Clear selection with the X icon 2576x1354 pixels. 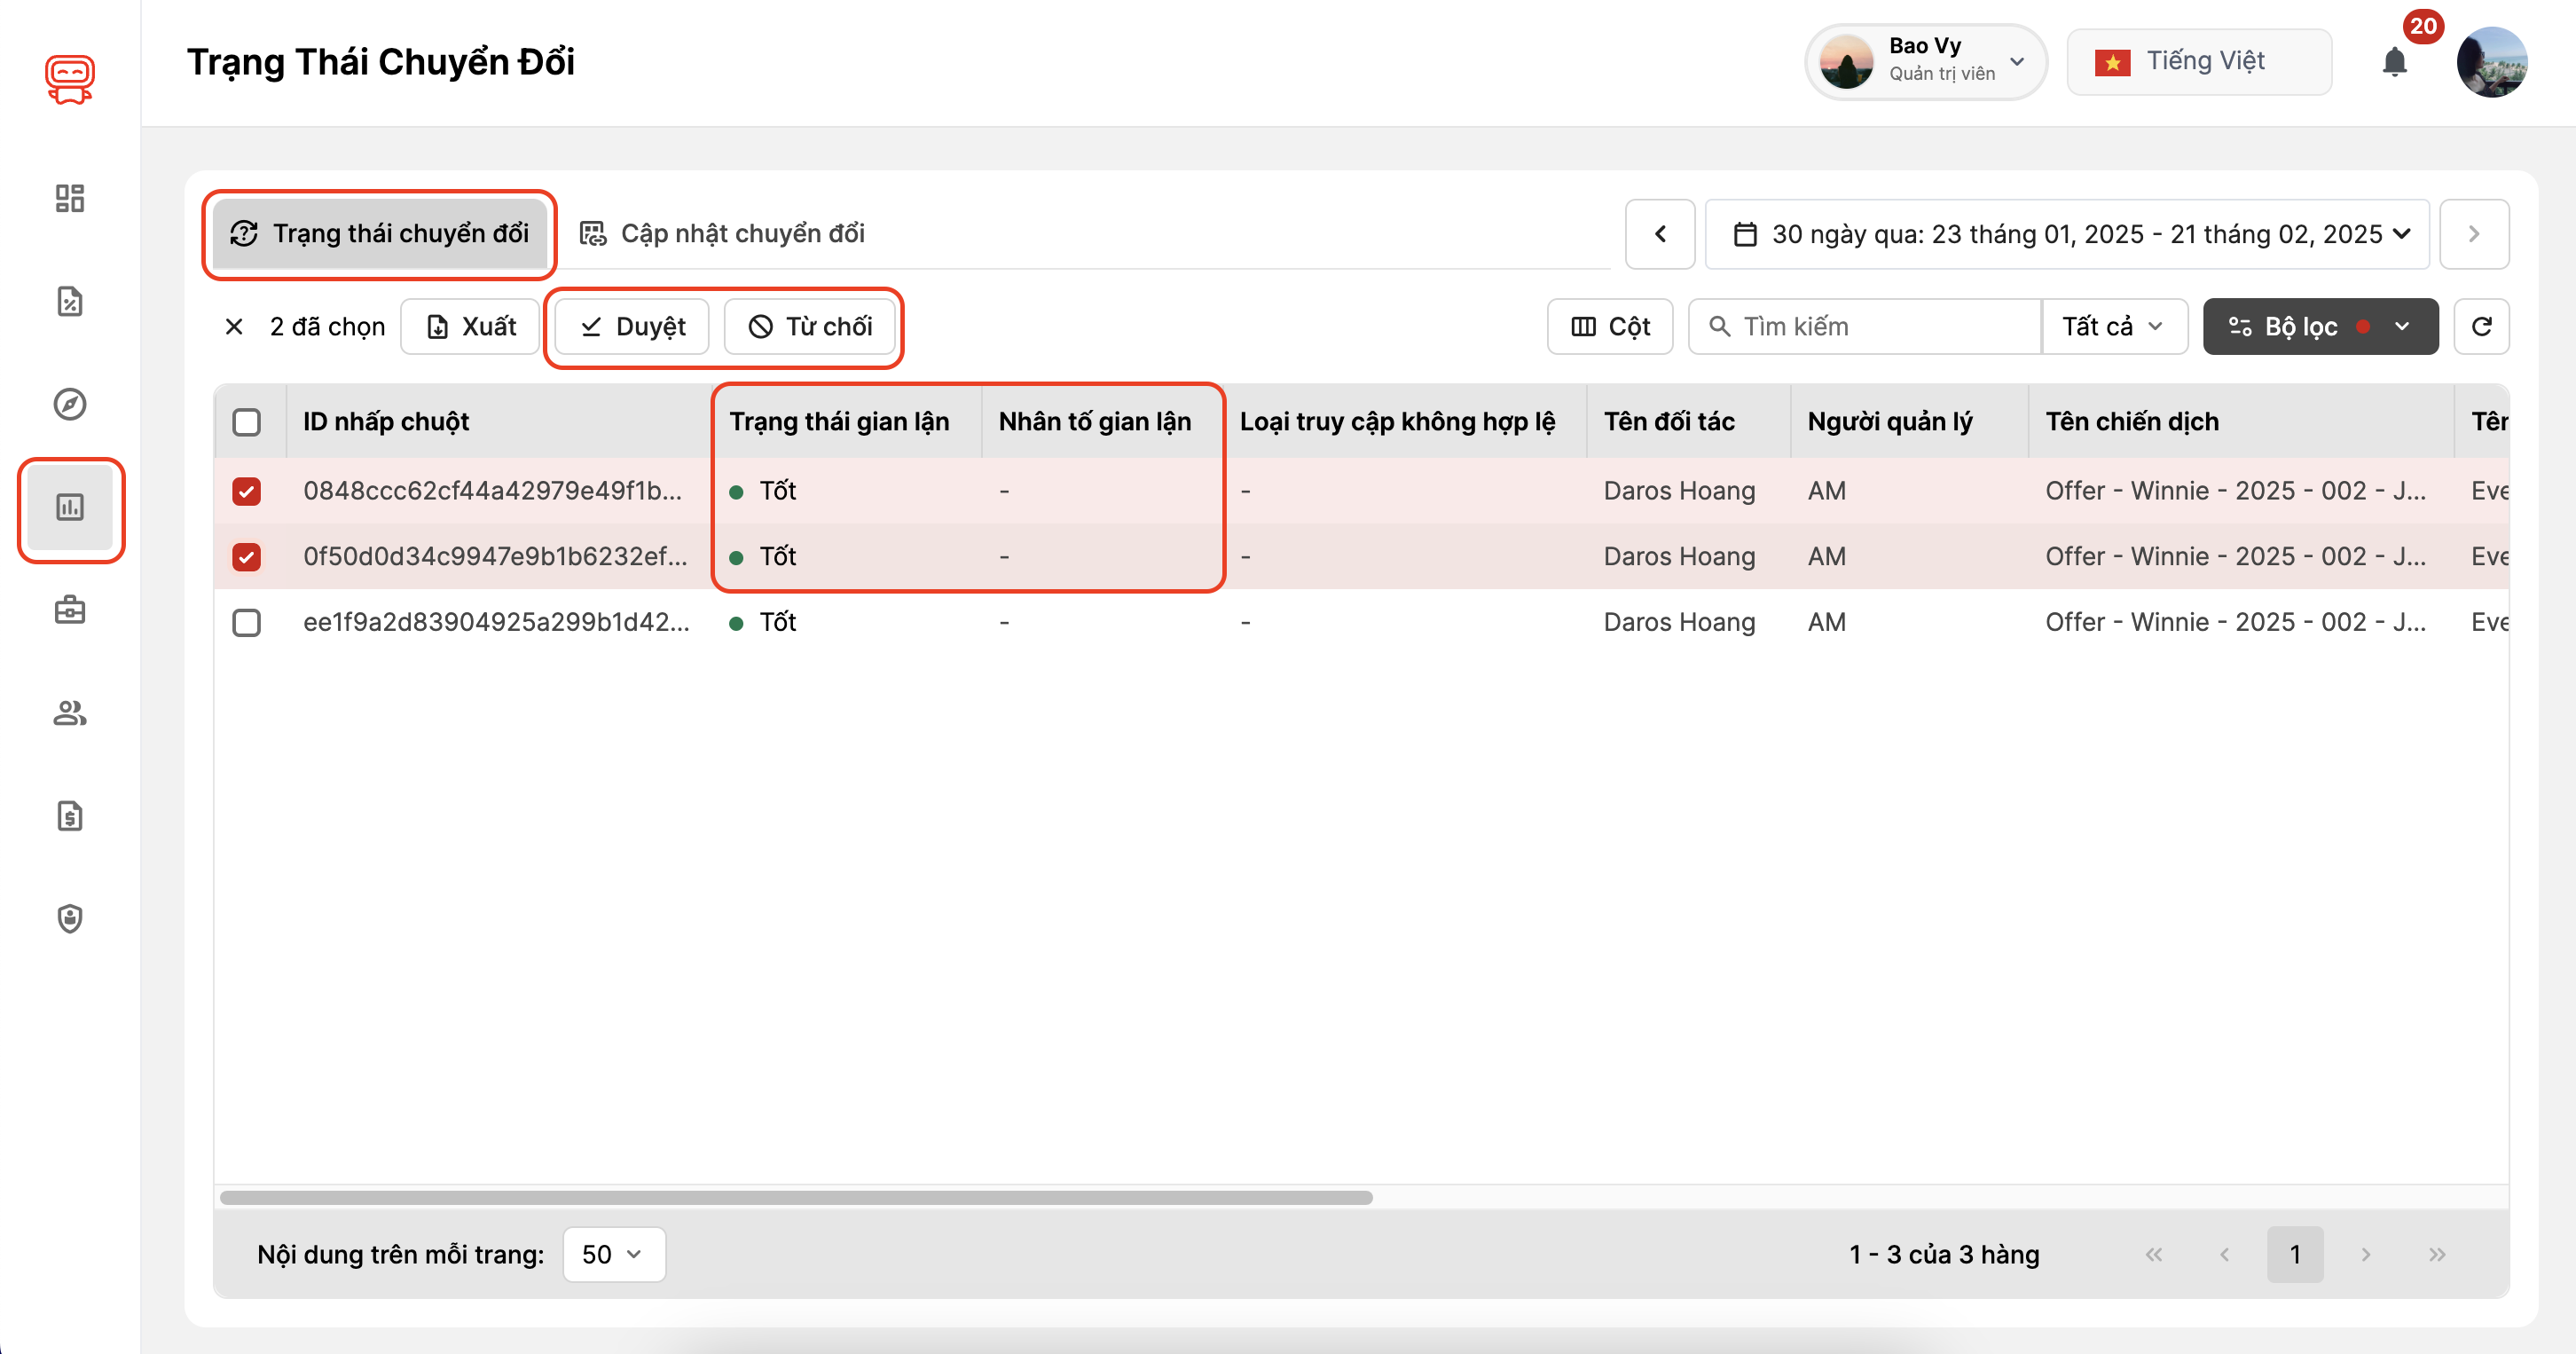pyautogui.click(x=234, y=326)
